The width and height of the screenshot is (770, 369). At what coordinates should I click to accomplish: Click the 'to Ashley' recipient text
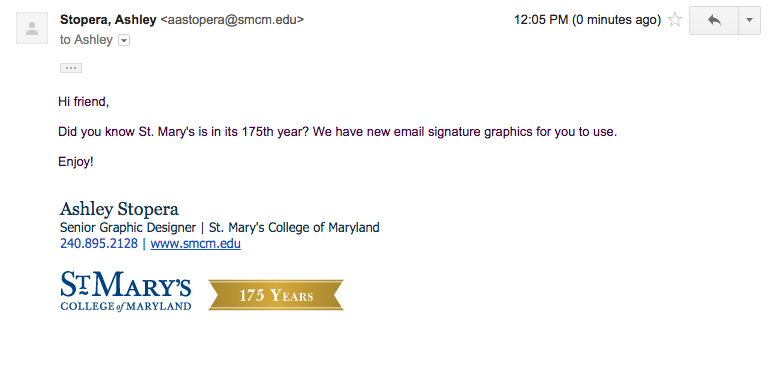tap(86, 40)
